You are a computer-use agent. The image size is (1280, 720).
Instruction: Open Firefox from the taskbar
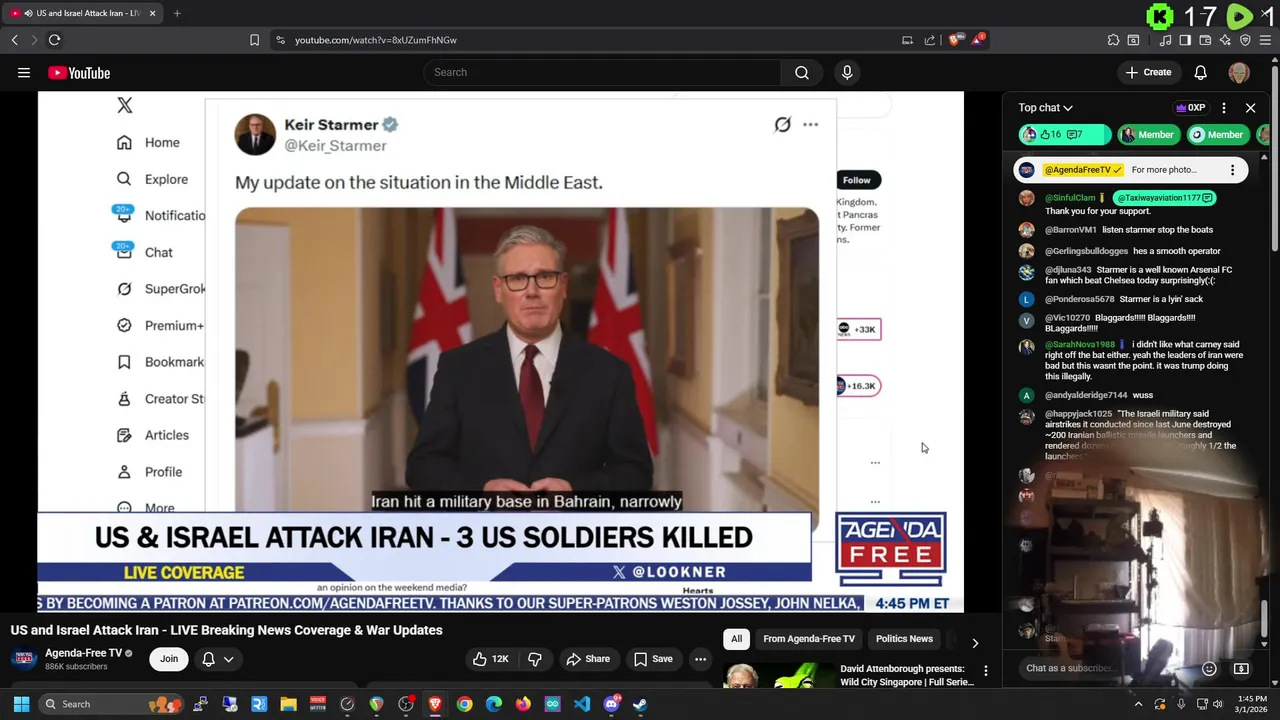(x=523, y=704)
